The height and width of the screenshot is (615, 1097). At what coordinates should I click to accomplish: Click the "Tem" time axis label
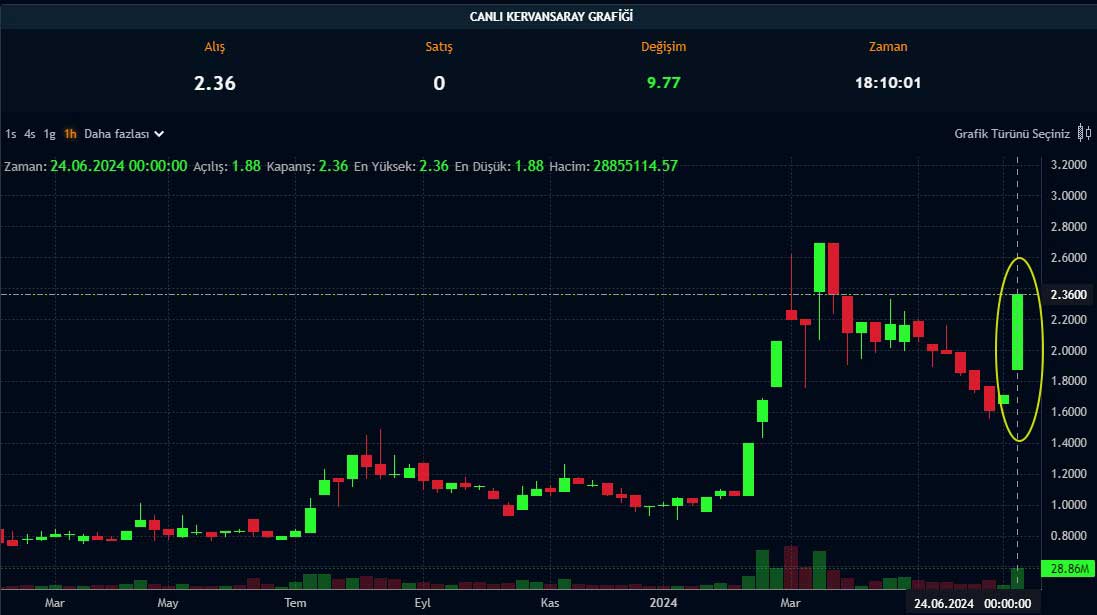(295, 603)
